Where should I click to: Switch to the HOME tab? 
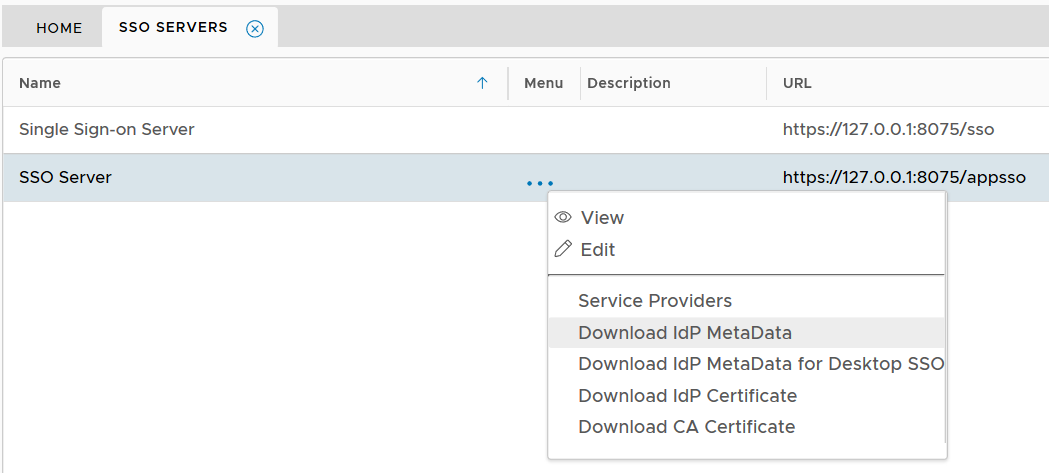59,28
